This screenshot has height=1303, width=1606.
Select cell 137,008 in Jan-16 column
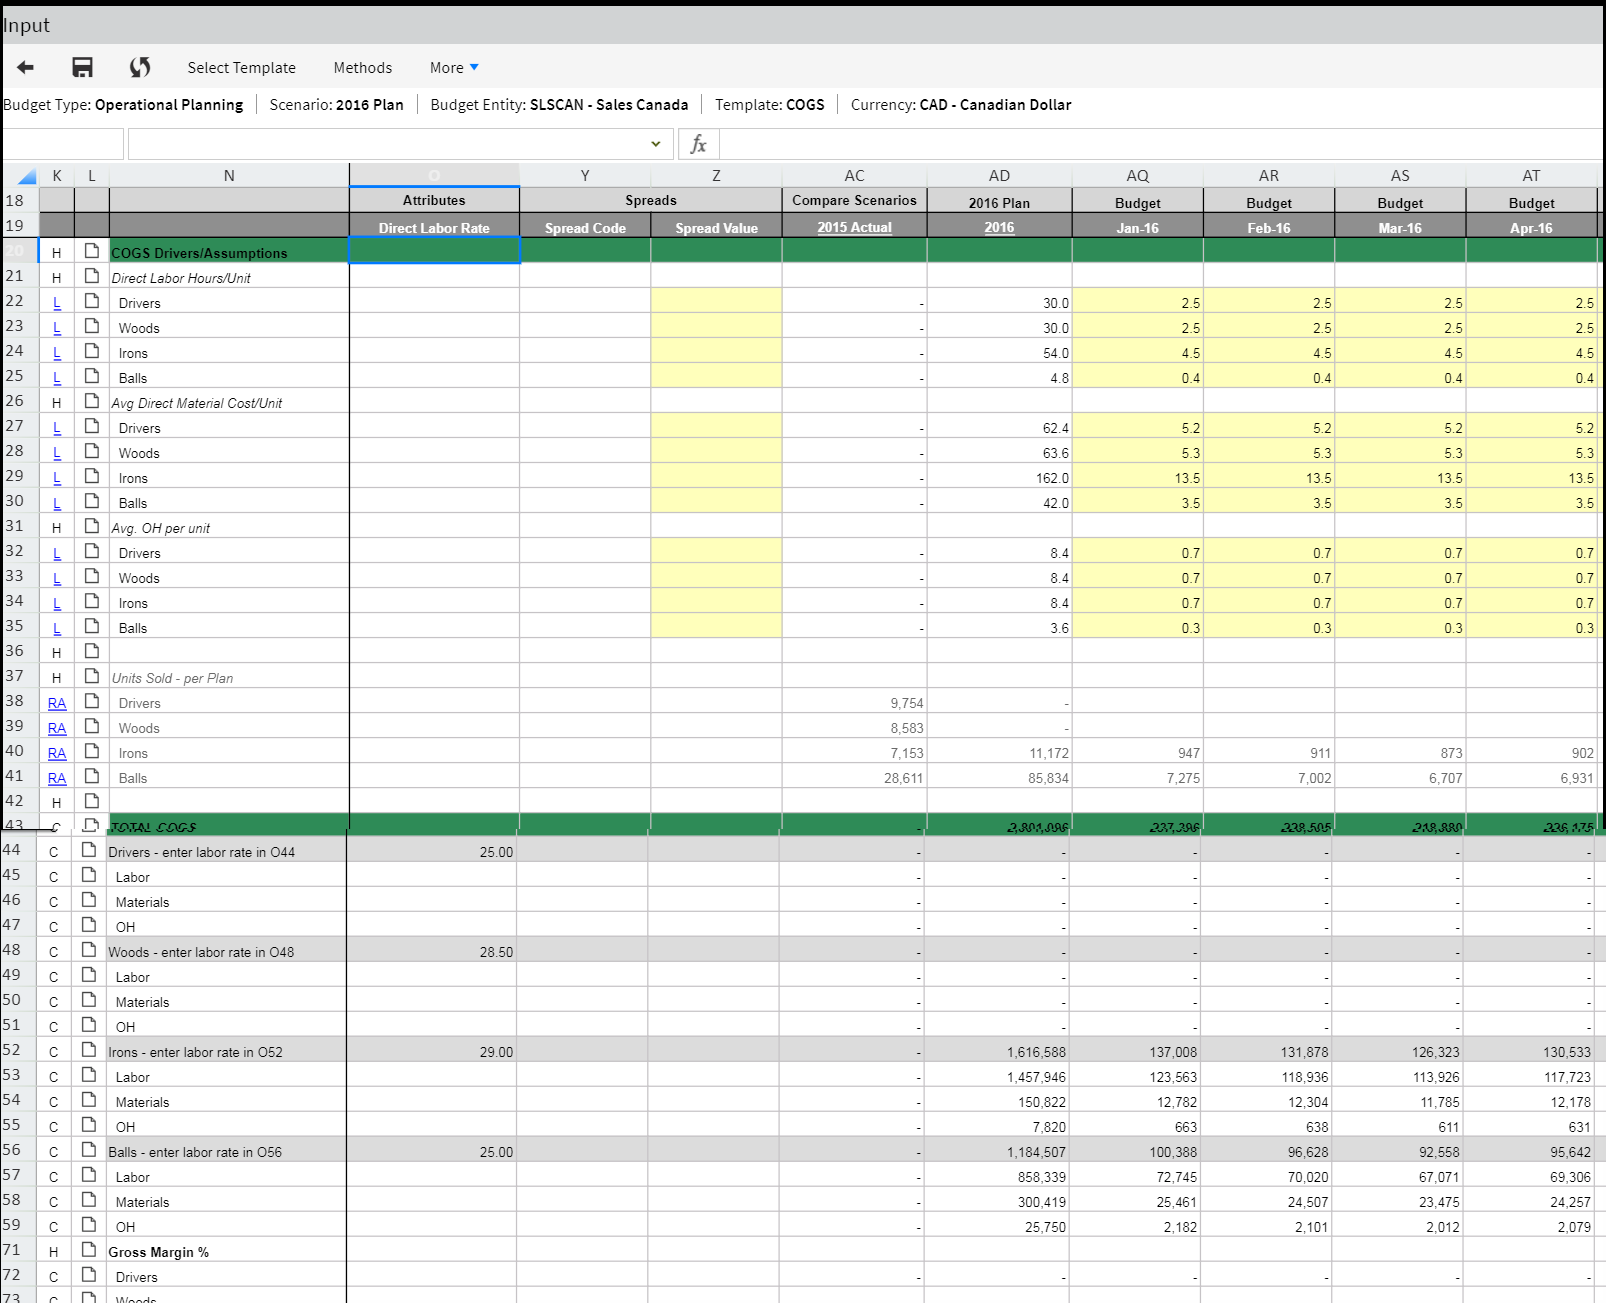[1135, 1052]
